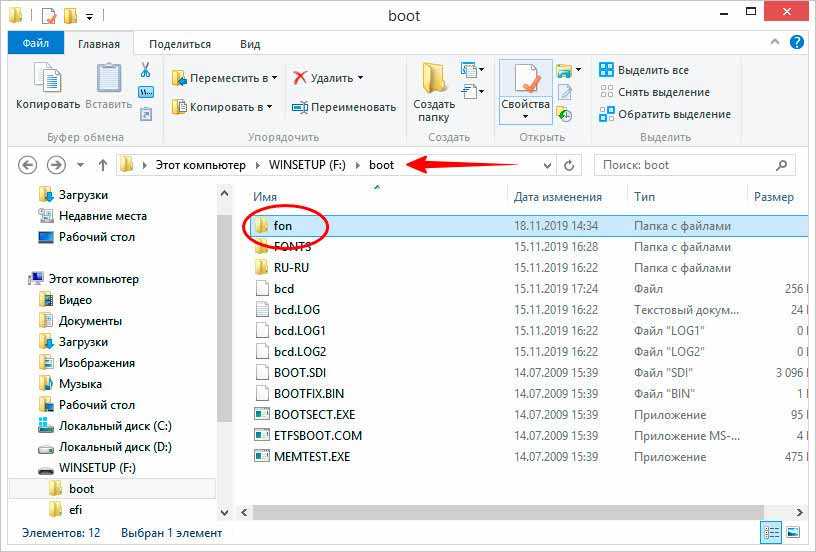Open the Файл (File) menu tab
This screenshot has width=816, height=552.
coord(36,44)
